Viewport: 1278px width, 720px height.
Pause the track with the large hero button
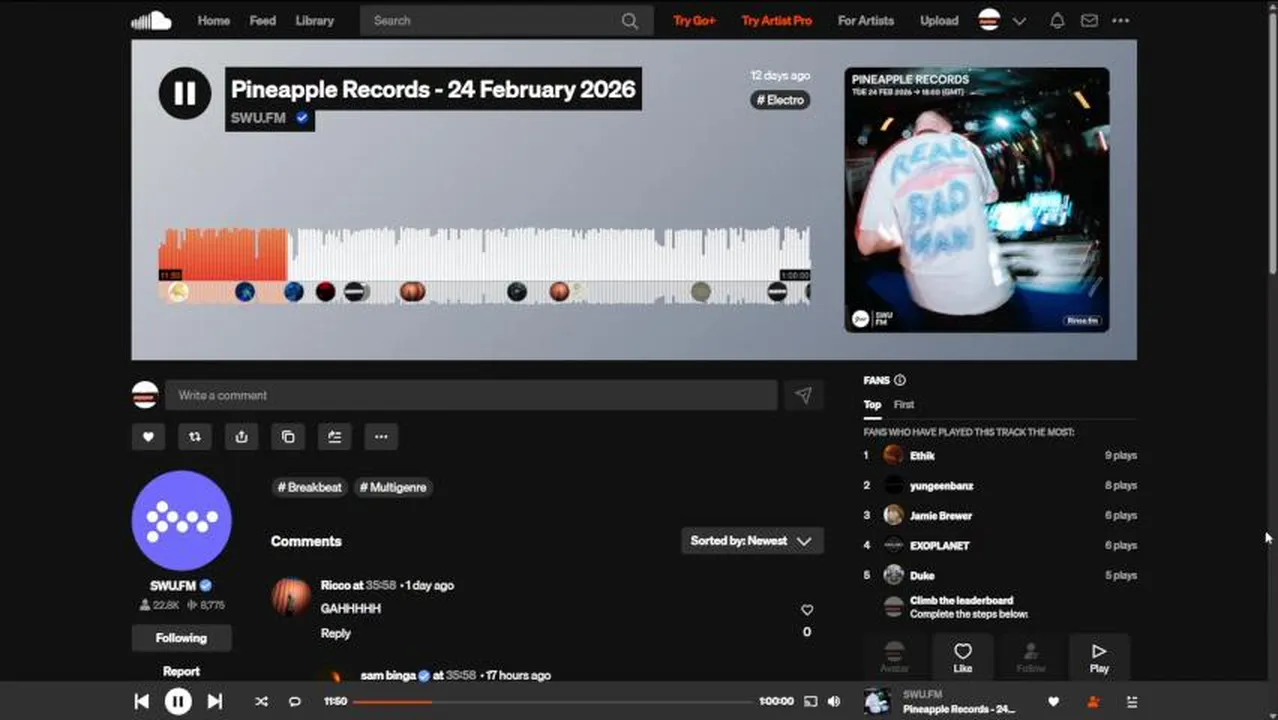[185, 93]
